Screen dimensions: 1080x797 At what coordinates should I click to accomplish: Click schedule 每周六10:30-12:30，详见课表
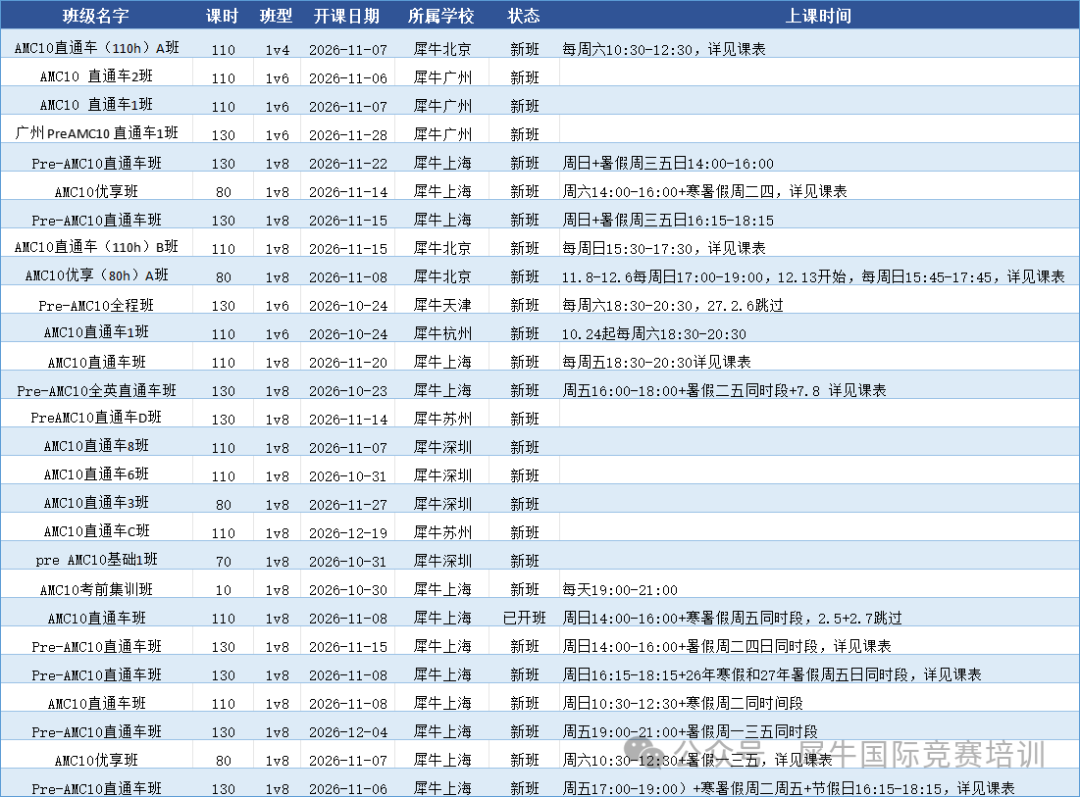tap(664, 49)
